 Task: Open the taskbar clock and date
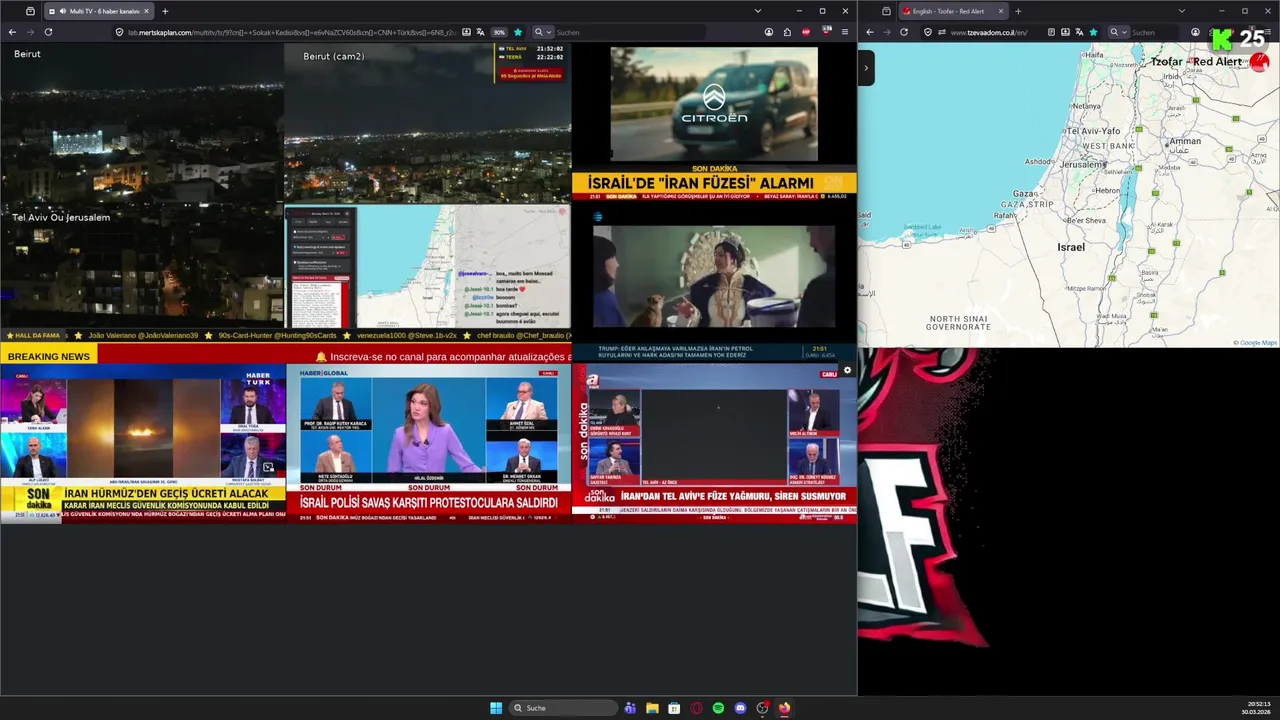[x=1258, y=708]
